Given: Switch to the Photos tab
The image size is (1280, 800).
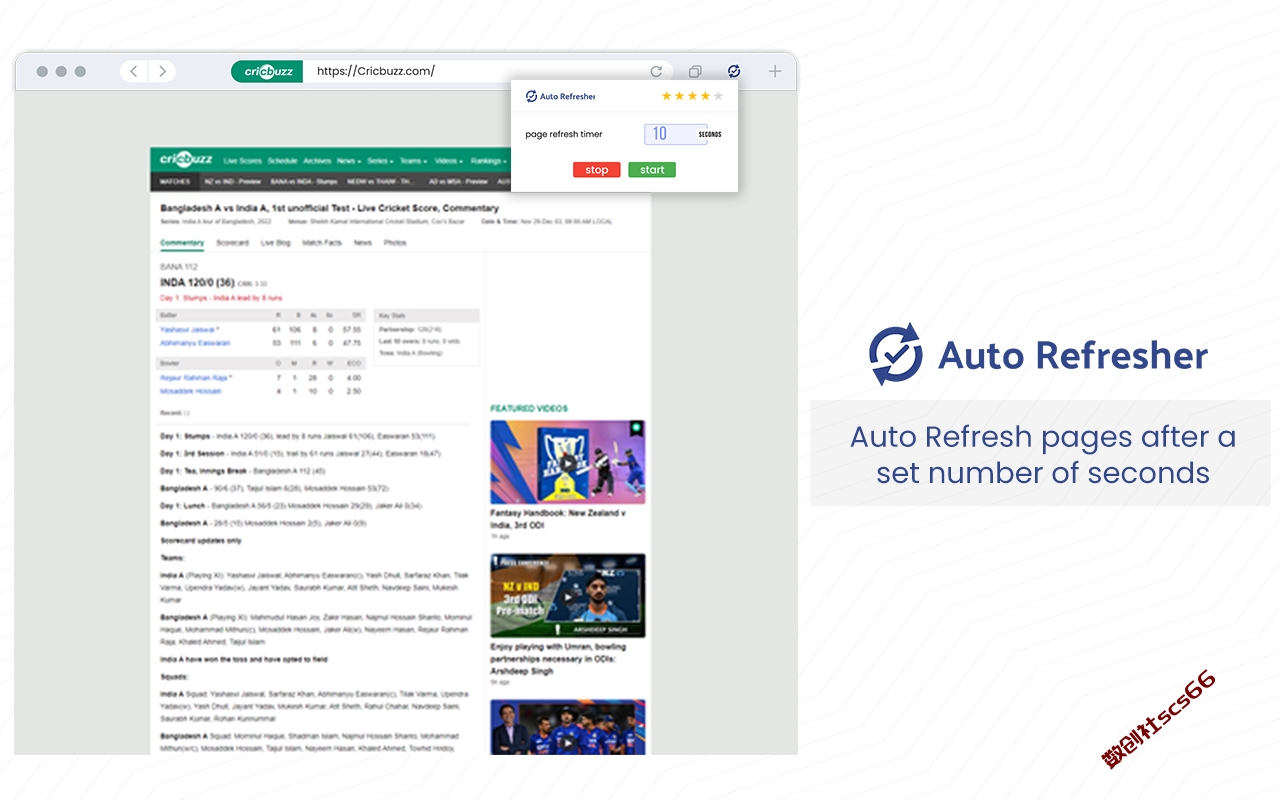Looking at the screenshot, I should 395,243.
